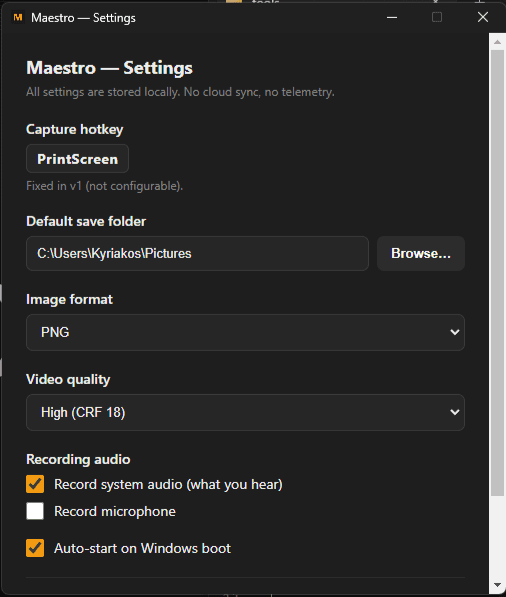The image size is (506, 597).
Task: Click the scrollbar up arrow
Action: point(497,42)
